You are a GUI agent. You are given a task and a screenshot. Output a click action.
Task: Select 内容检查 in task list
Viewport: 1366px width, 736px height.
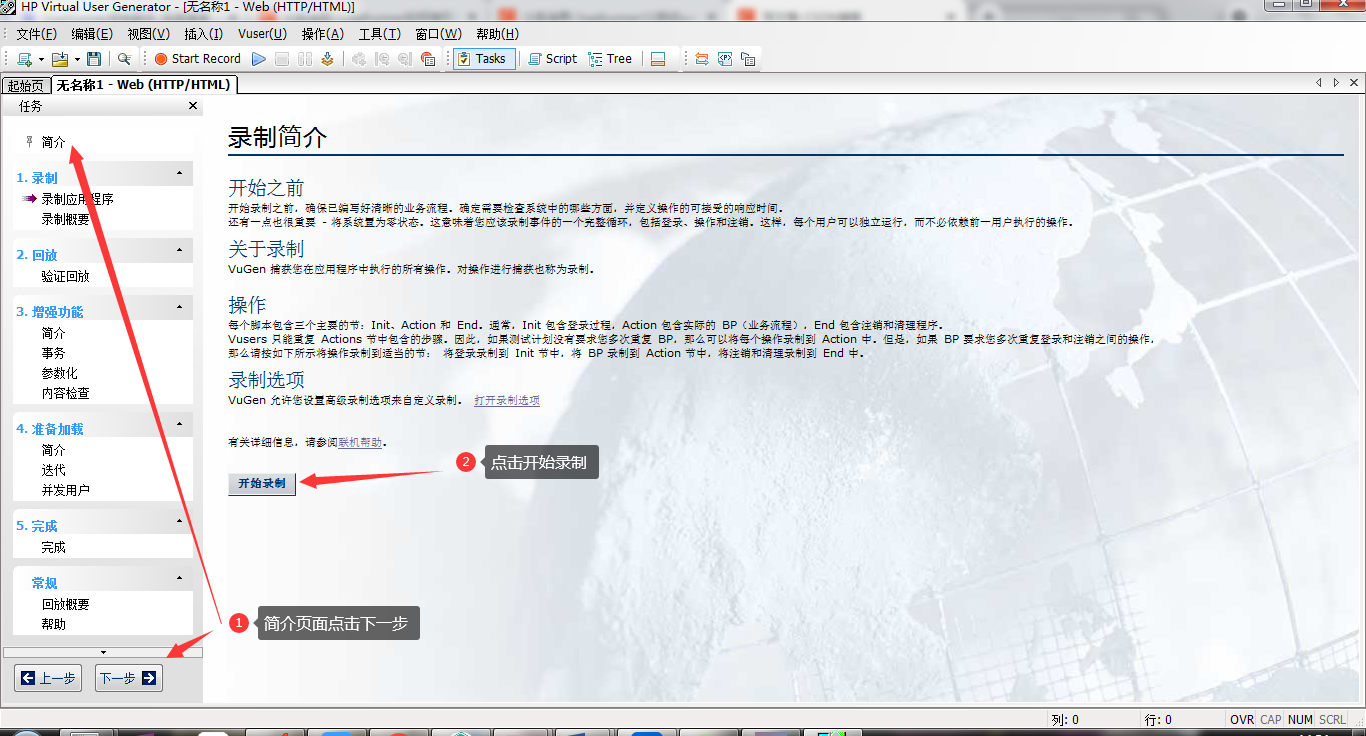pyautogui.click(x=65, y=393)
